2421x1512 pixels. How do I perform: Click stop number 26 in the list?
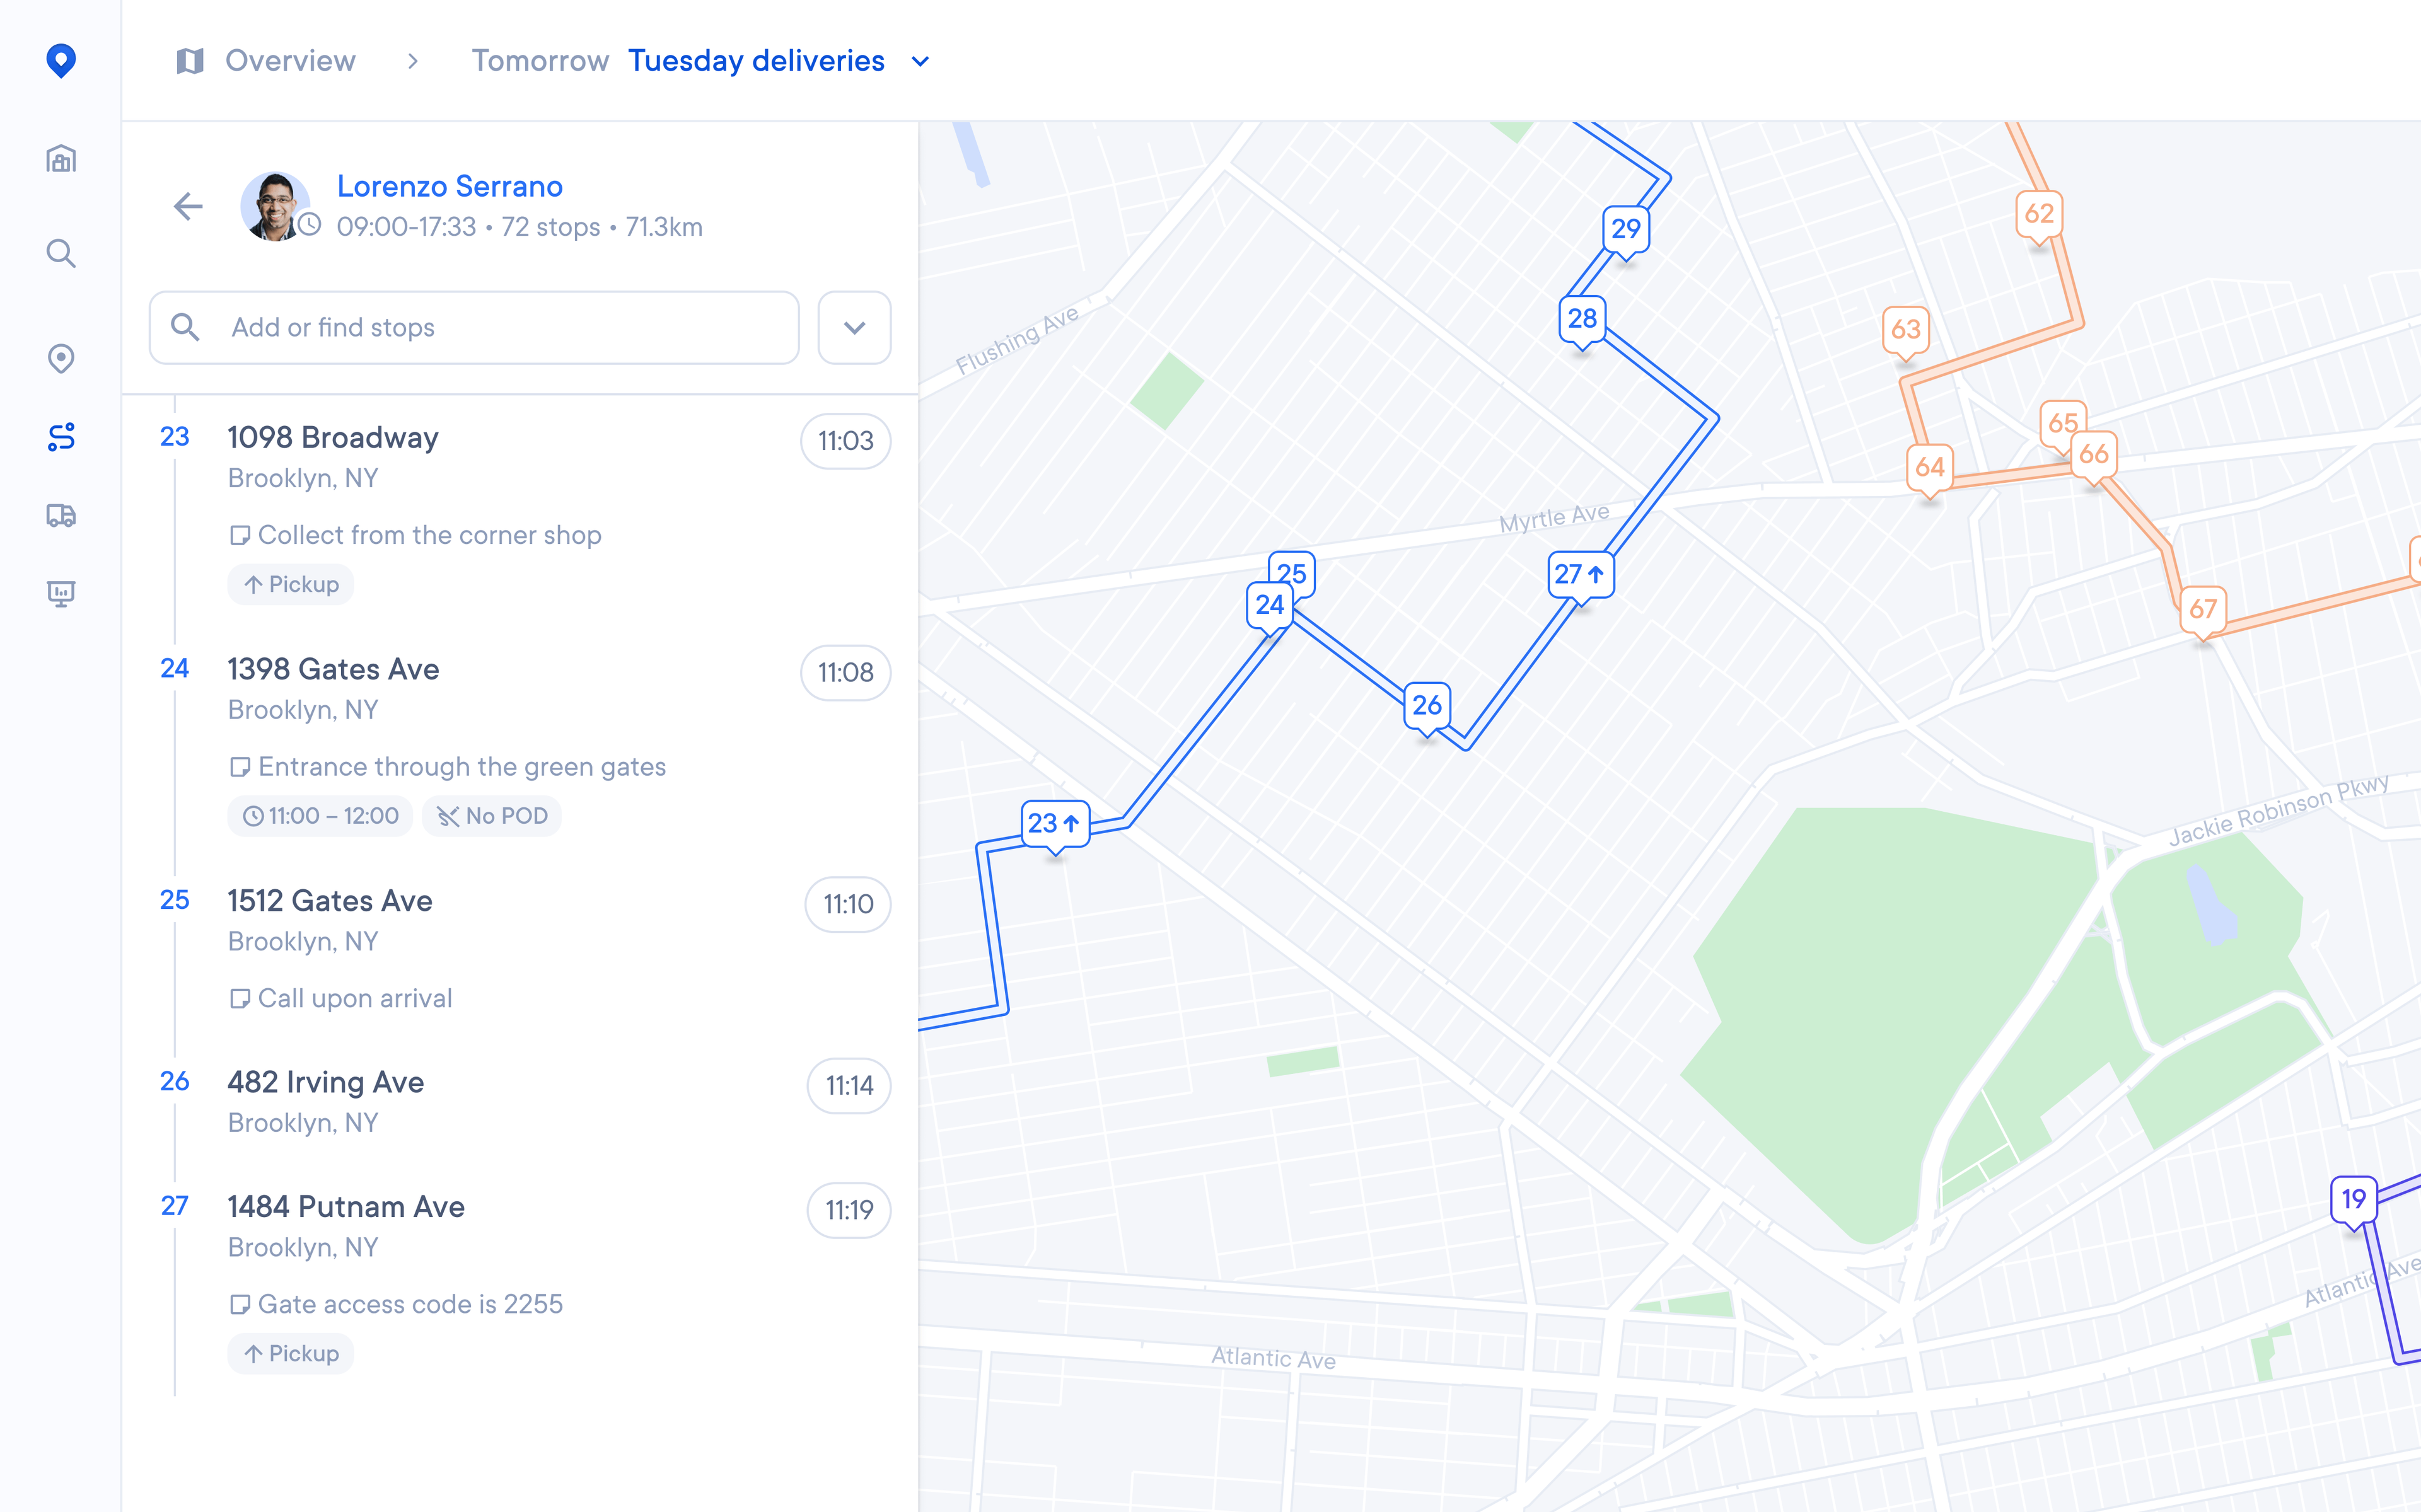(x=174, y=1081)
